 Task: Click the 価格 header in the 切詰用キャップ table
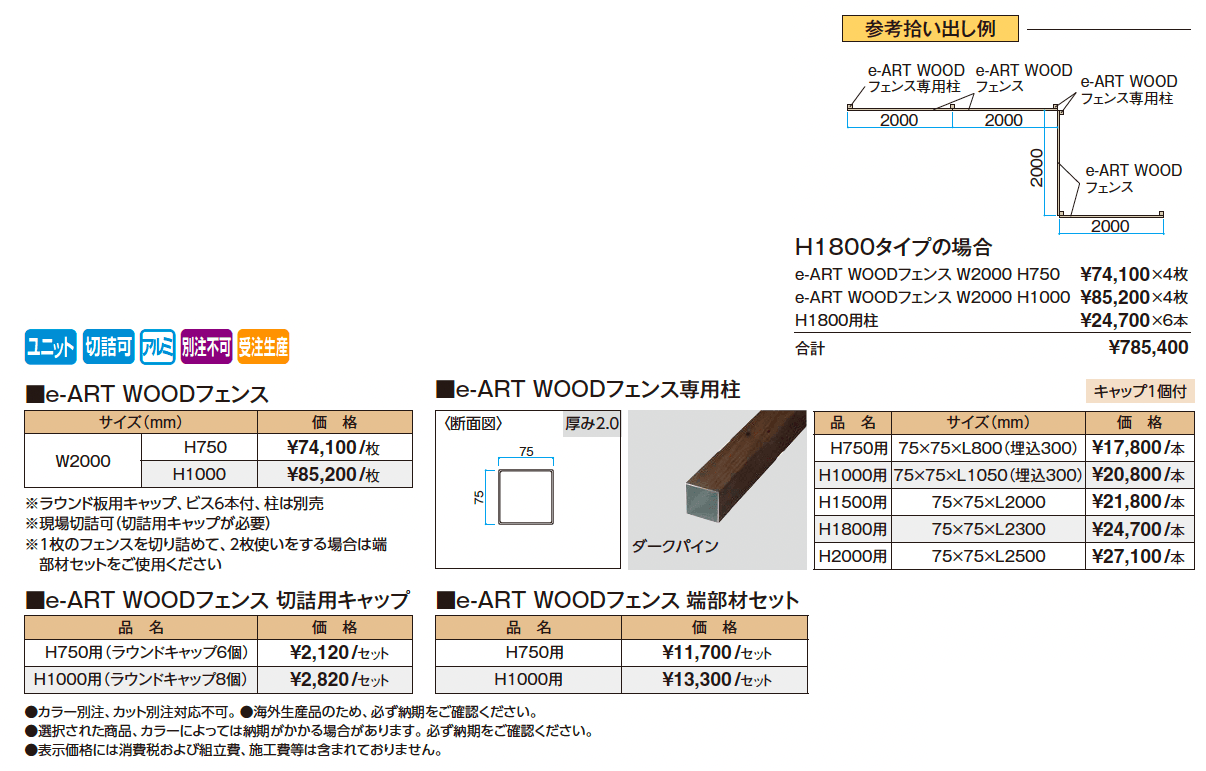click(x=336, y=627)
